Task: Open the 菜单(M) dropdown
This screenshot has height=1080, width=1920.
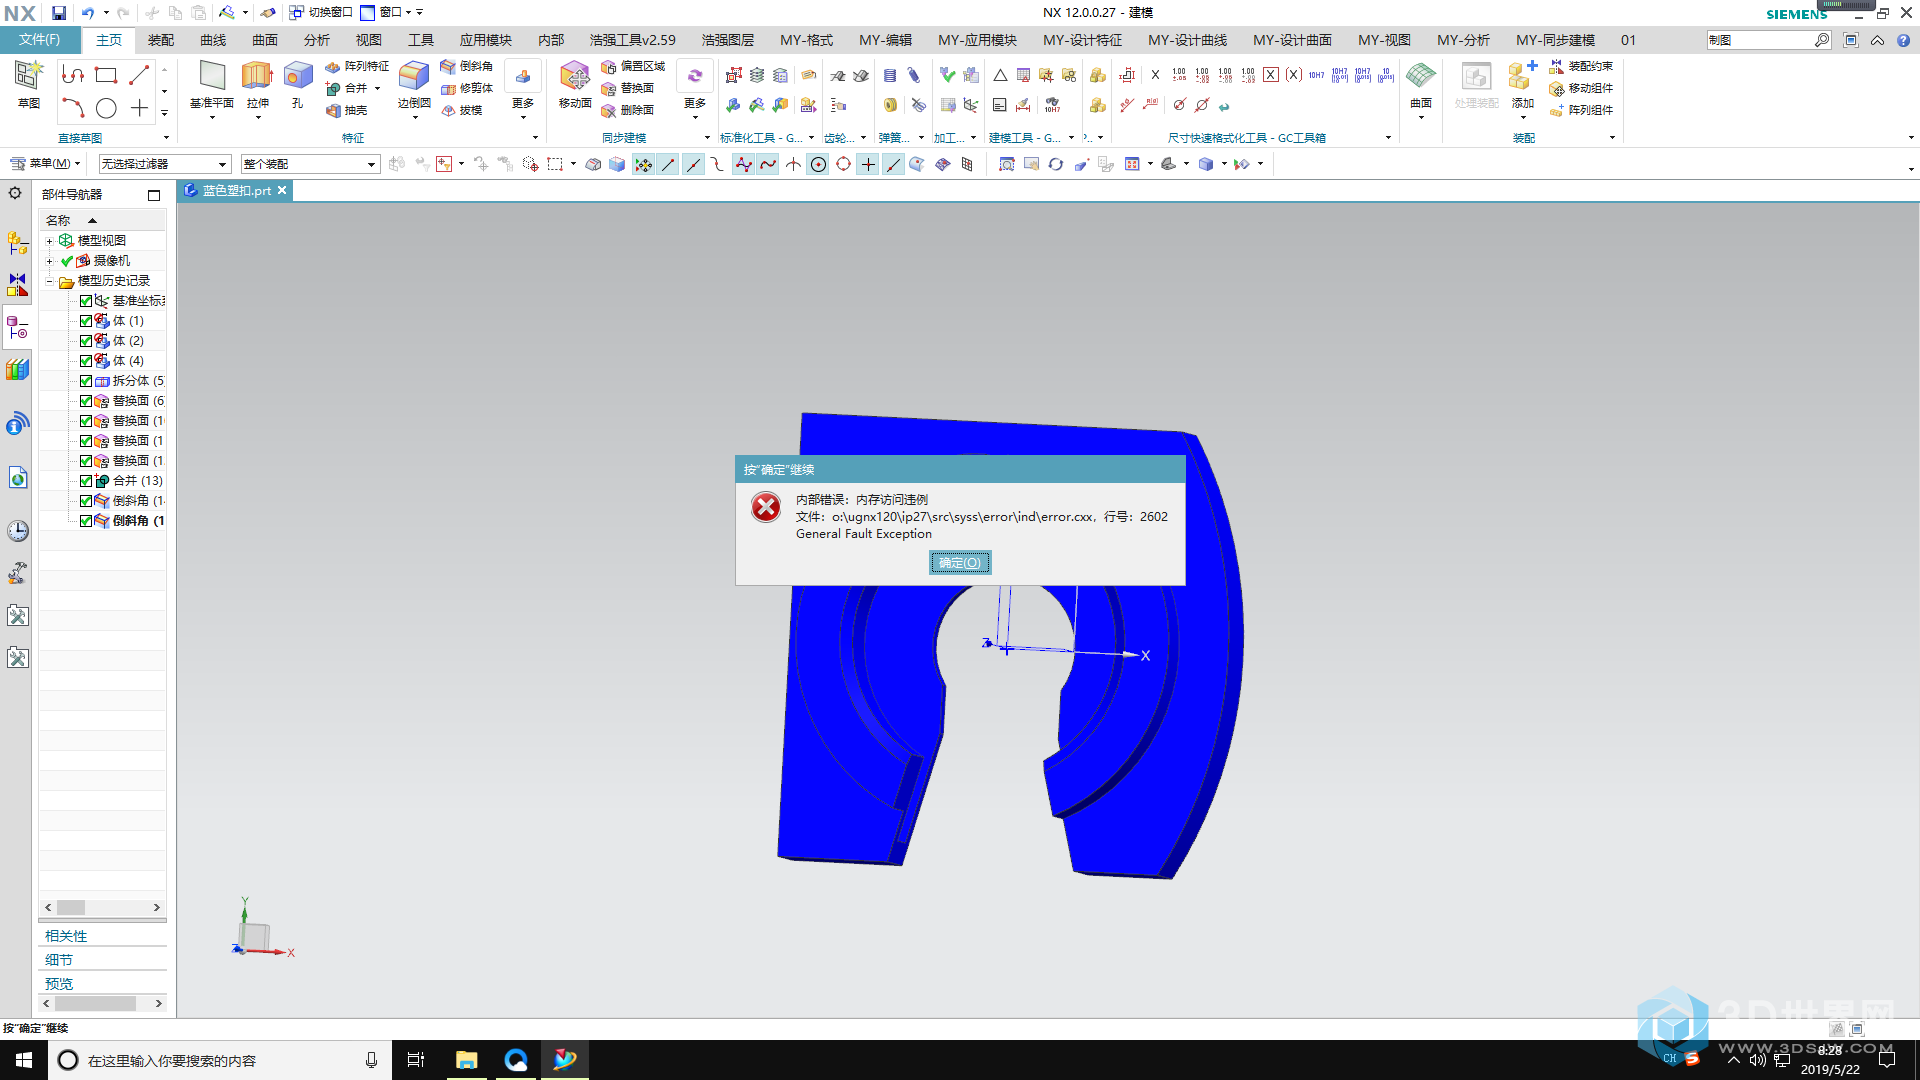Action: pyautogui.click(x=45, y=163)
